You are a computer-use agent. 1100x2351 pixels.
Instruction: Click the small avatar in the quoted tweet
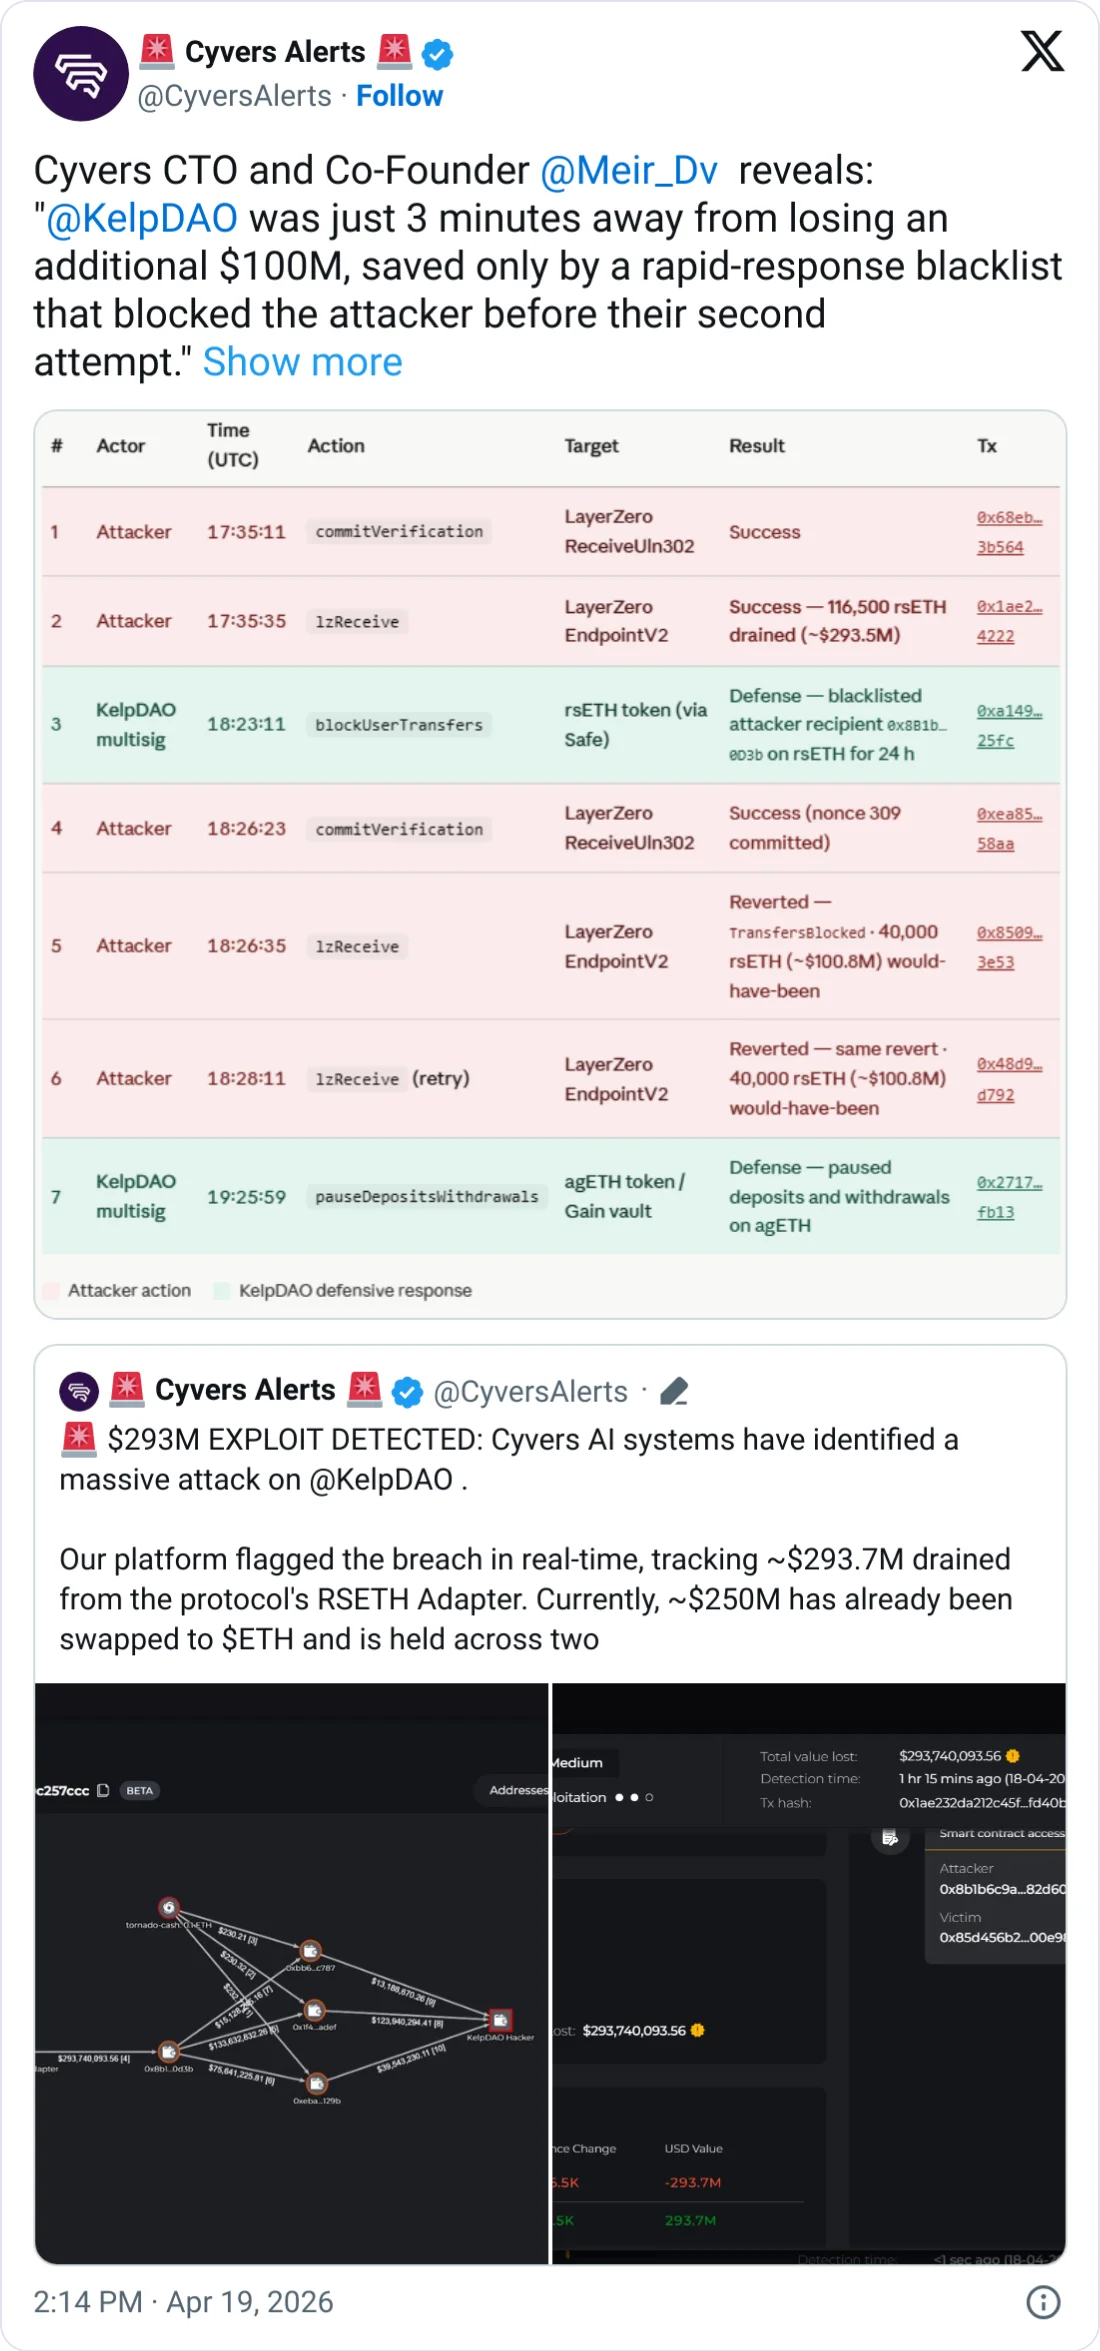click(79, 1391)
